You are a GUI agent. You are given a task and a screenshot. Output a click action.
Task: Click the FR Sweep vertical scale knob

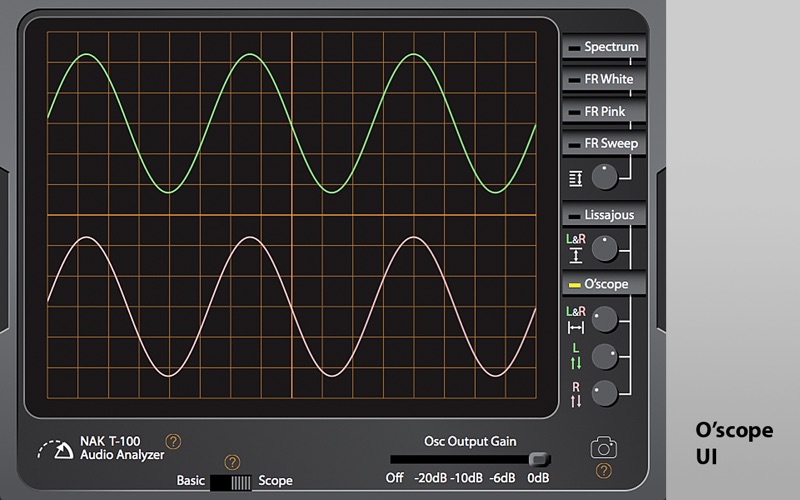(x=605, y=177)
